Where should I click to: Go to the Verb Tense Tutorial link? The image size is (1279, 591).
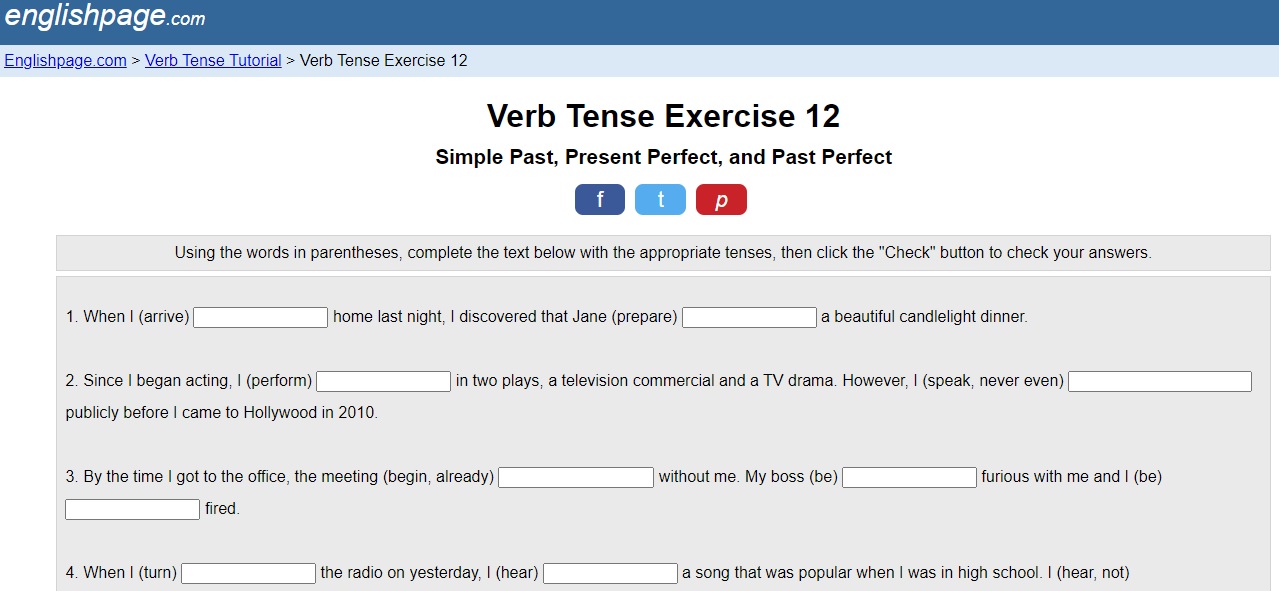(x=213, y=60)
